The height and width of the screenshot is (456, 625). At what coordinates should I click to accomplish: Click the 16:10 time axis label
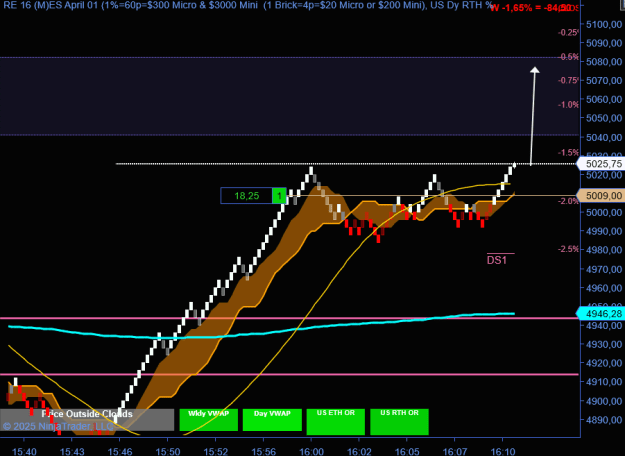pos(503,451)
